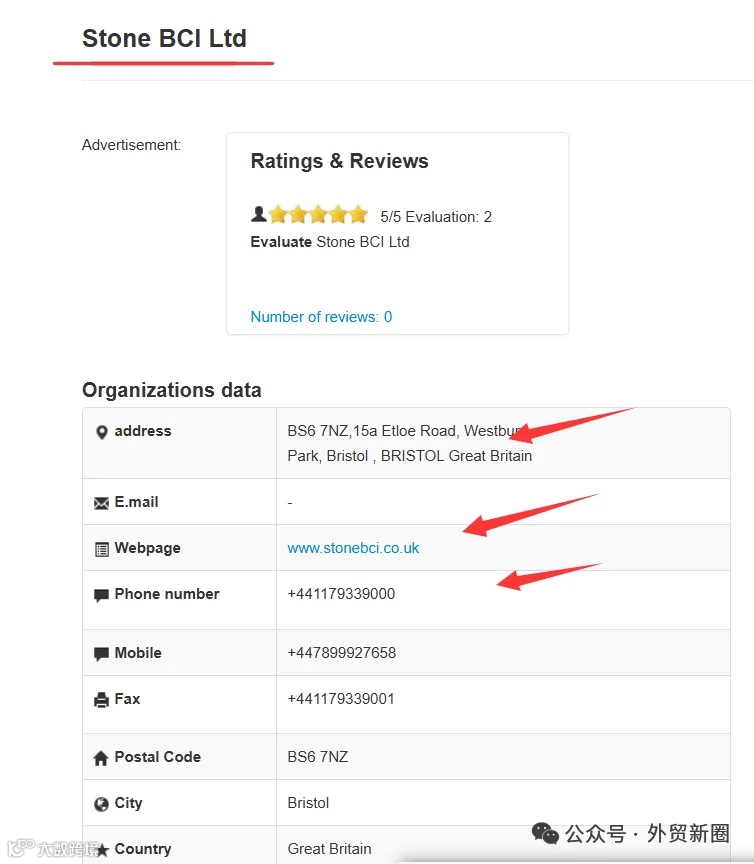
Task: Click the address location pin icon
Action: pyautogui.click(x=101, y=432)
